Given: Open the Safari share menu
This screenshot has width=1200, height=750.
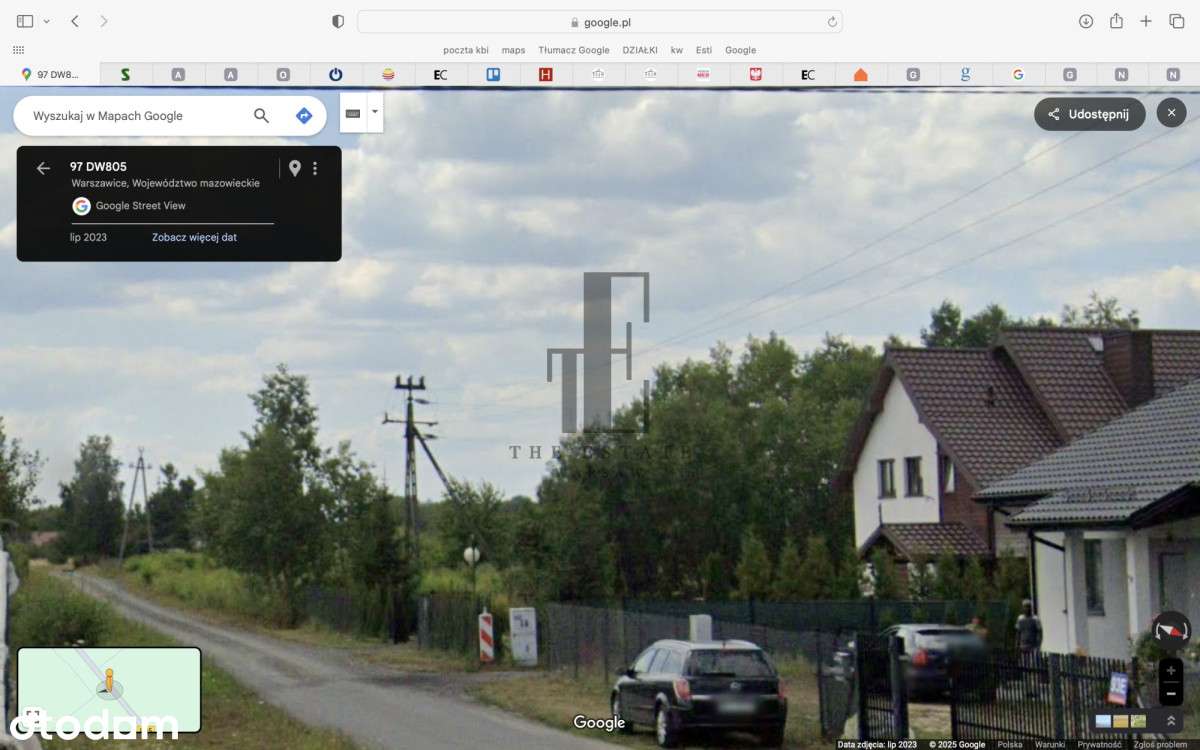Looking at the screenshot, I should [1116, 21].
